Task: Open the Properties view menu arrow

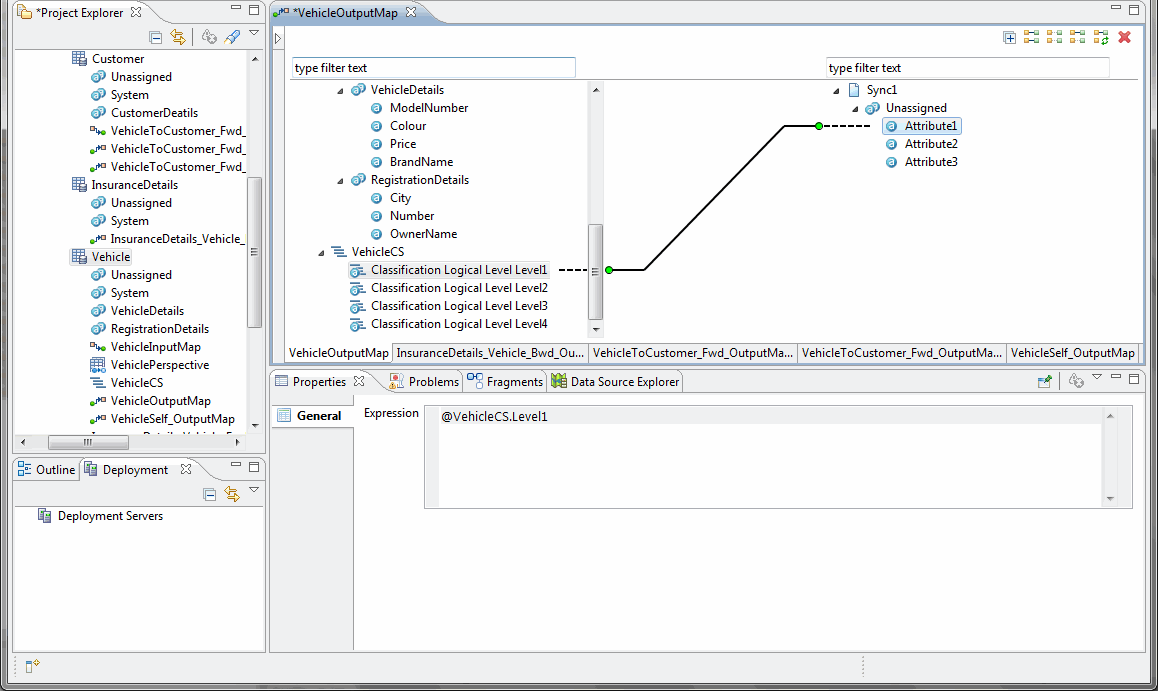Action: tap(1097, 377)
